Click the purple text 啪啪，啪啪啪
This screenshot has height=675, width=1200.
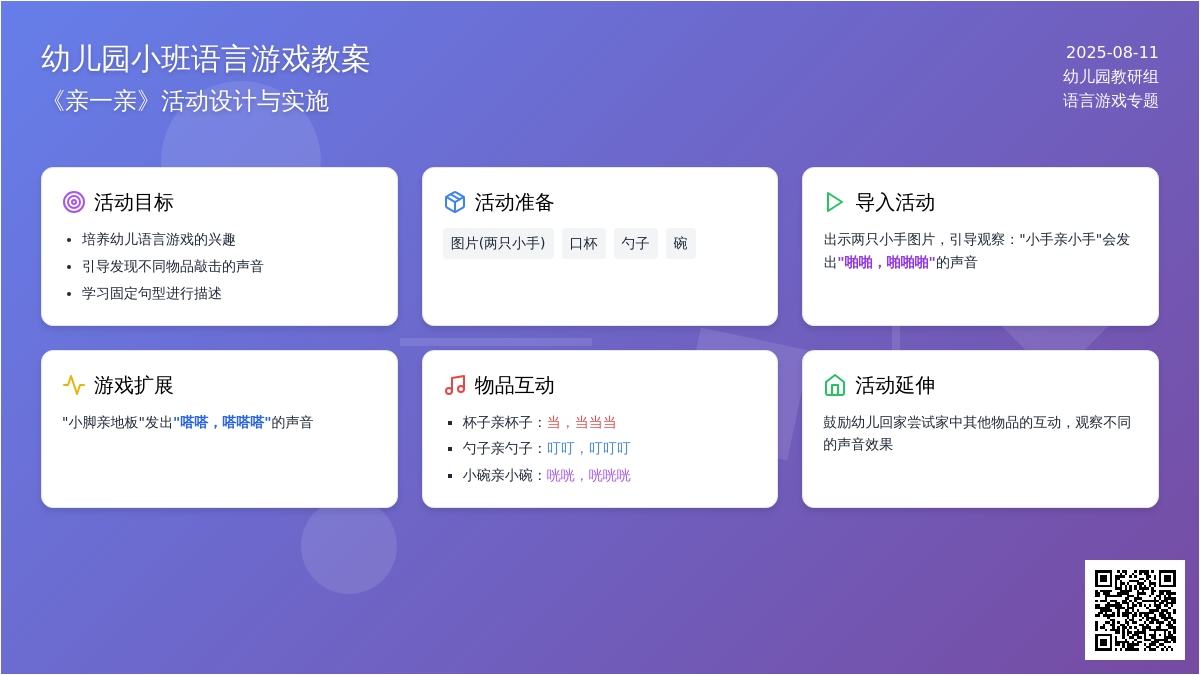887,262
